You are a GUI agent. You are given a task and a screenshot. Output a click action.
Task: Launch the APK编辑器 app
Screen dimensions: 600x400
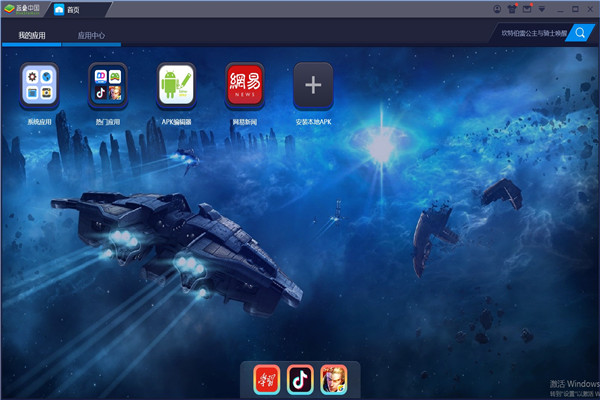click(176, 85)
